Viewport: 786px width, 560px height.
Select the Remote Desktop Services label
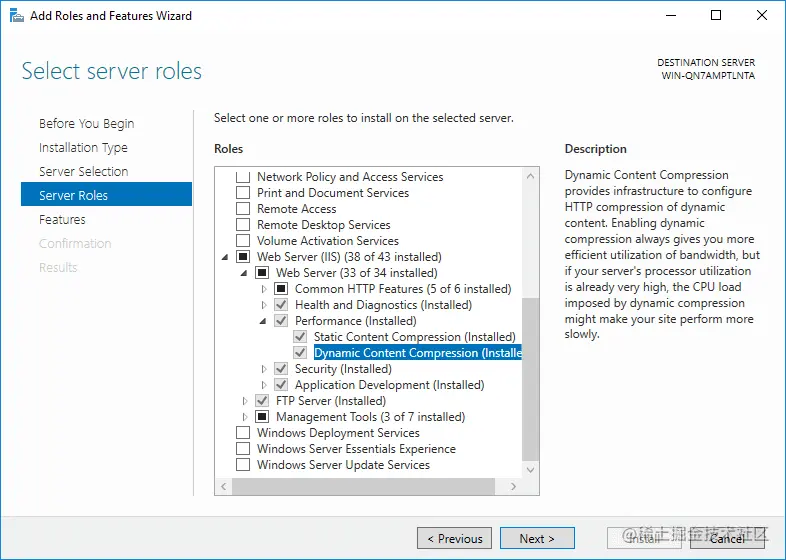[x=323, y=225]
